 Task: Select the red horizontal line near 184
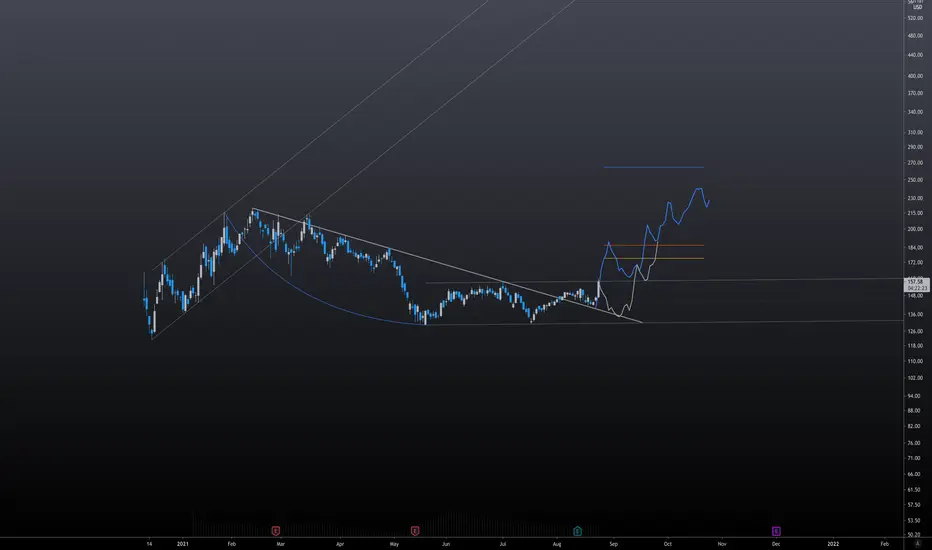coord(654,245)
